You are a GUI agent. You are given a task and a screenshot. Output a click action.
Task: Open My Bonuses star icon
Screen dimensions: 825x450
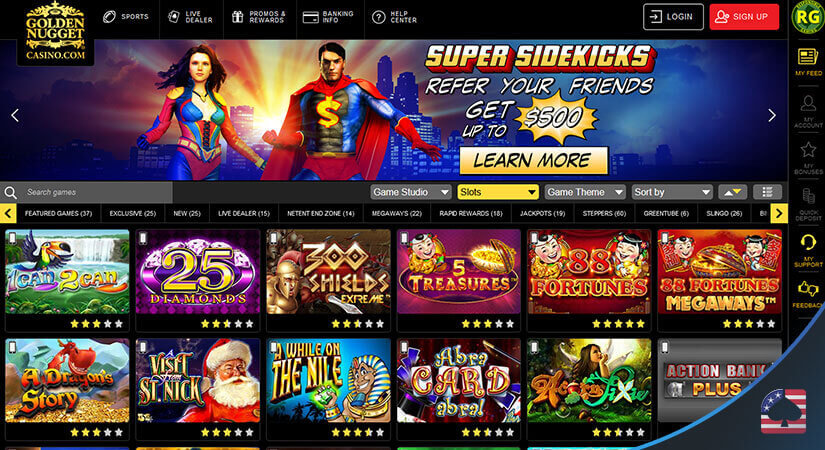pyautogui.click(x=808, y=158)
